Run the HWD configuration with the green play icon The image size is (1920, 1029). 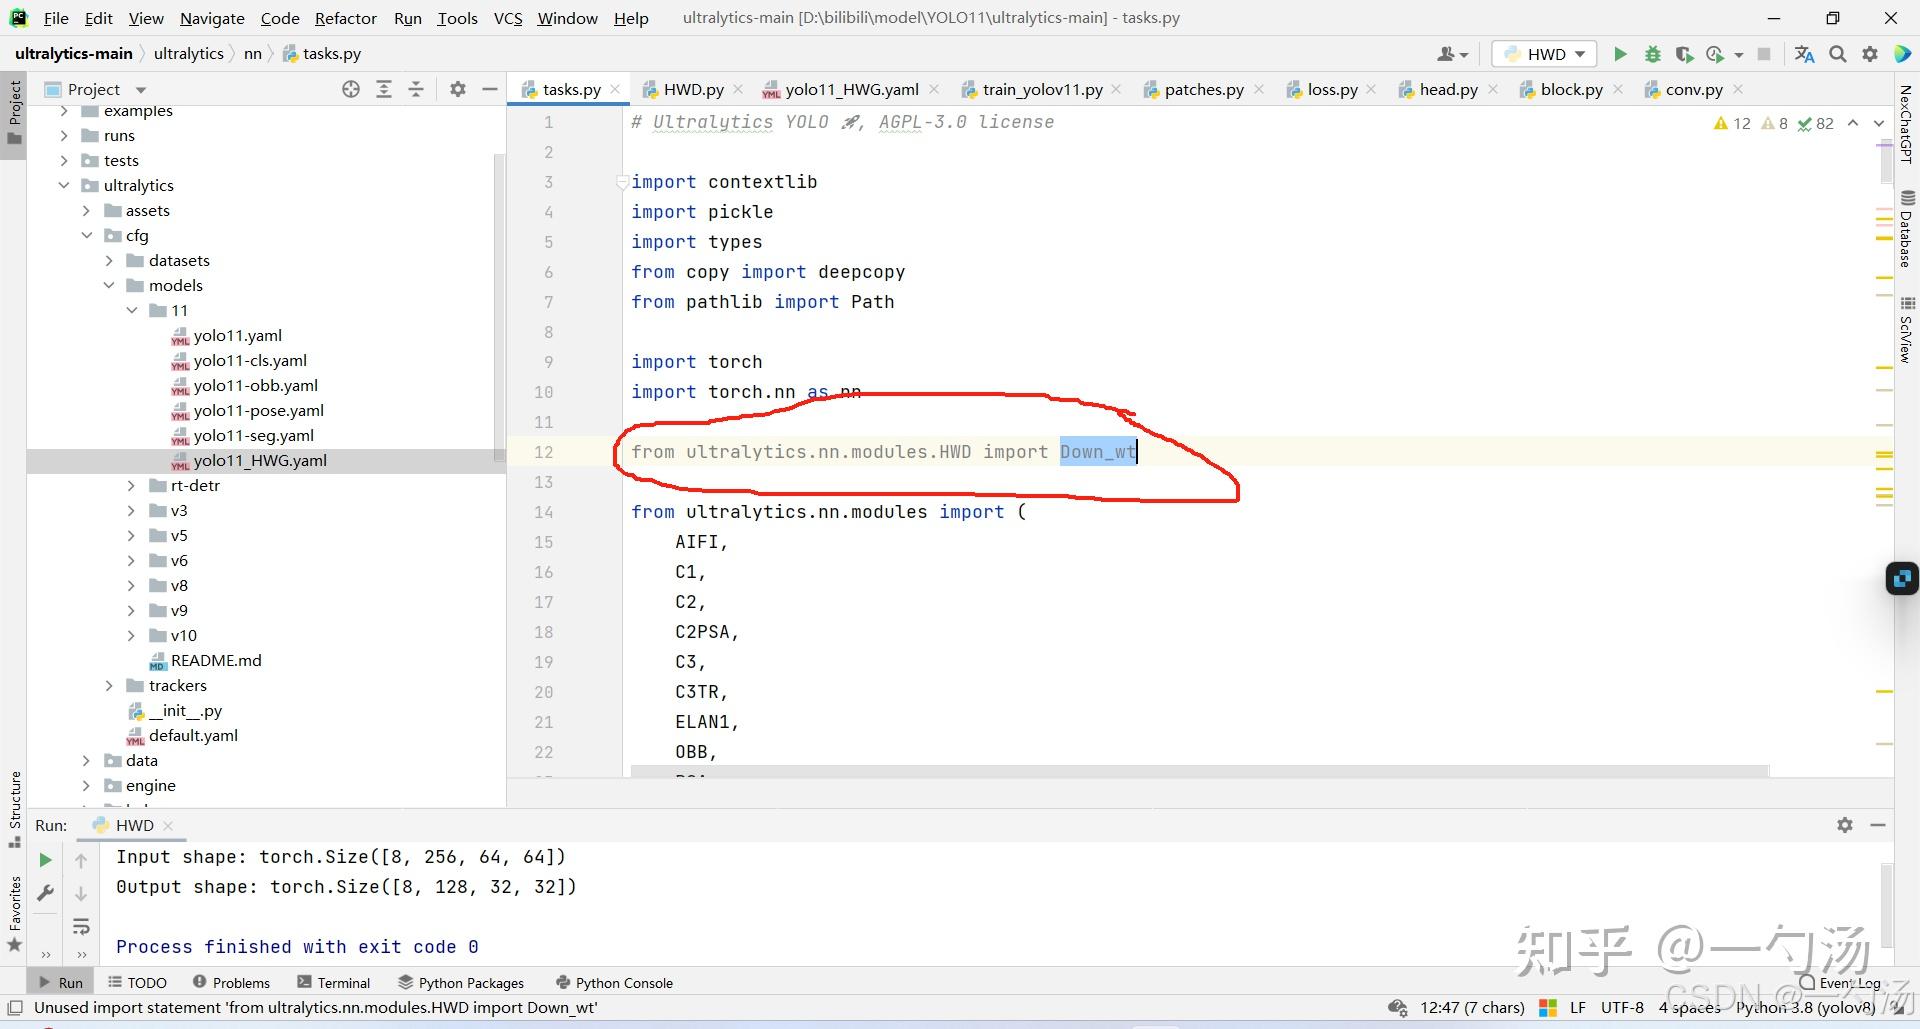(x=1620, y=54)
